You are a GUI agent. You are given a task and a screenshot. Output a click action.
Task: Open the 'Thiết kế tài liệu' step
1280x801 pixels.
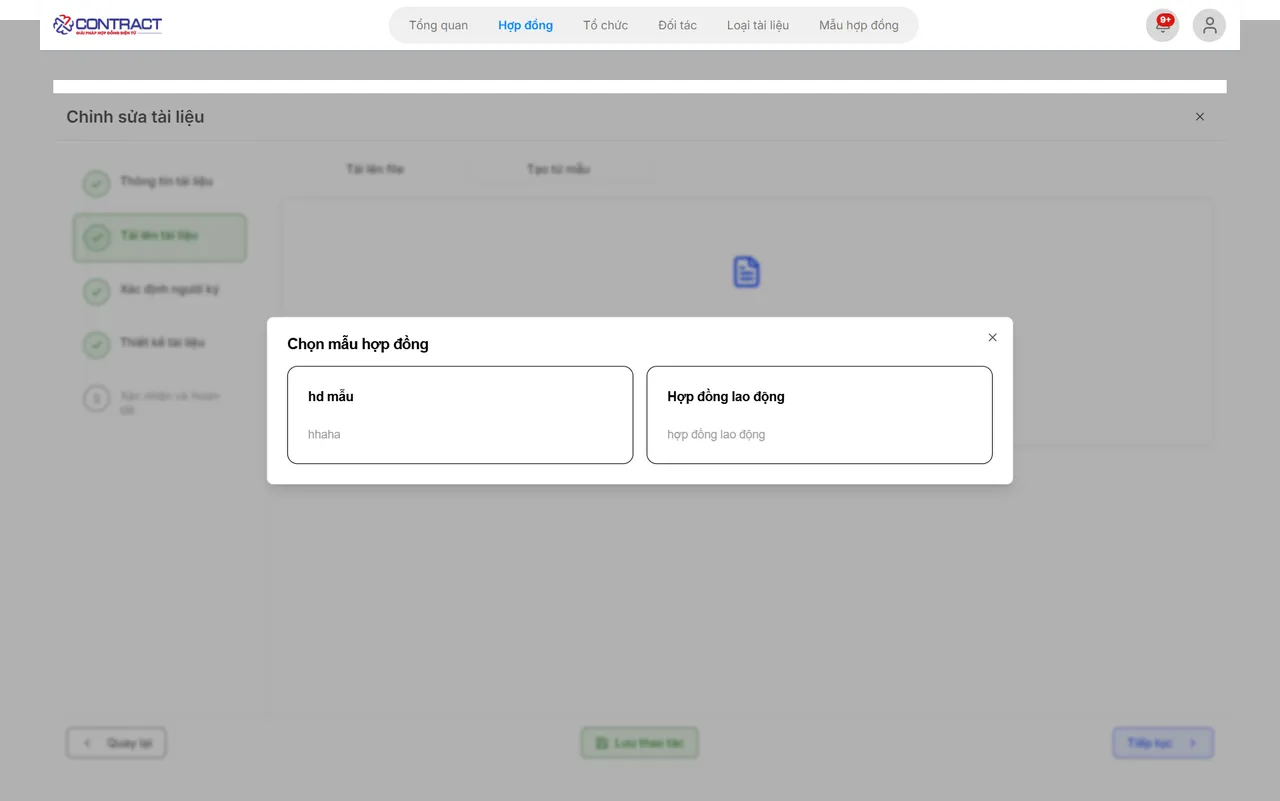[160, 343]
